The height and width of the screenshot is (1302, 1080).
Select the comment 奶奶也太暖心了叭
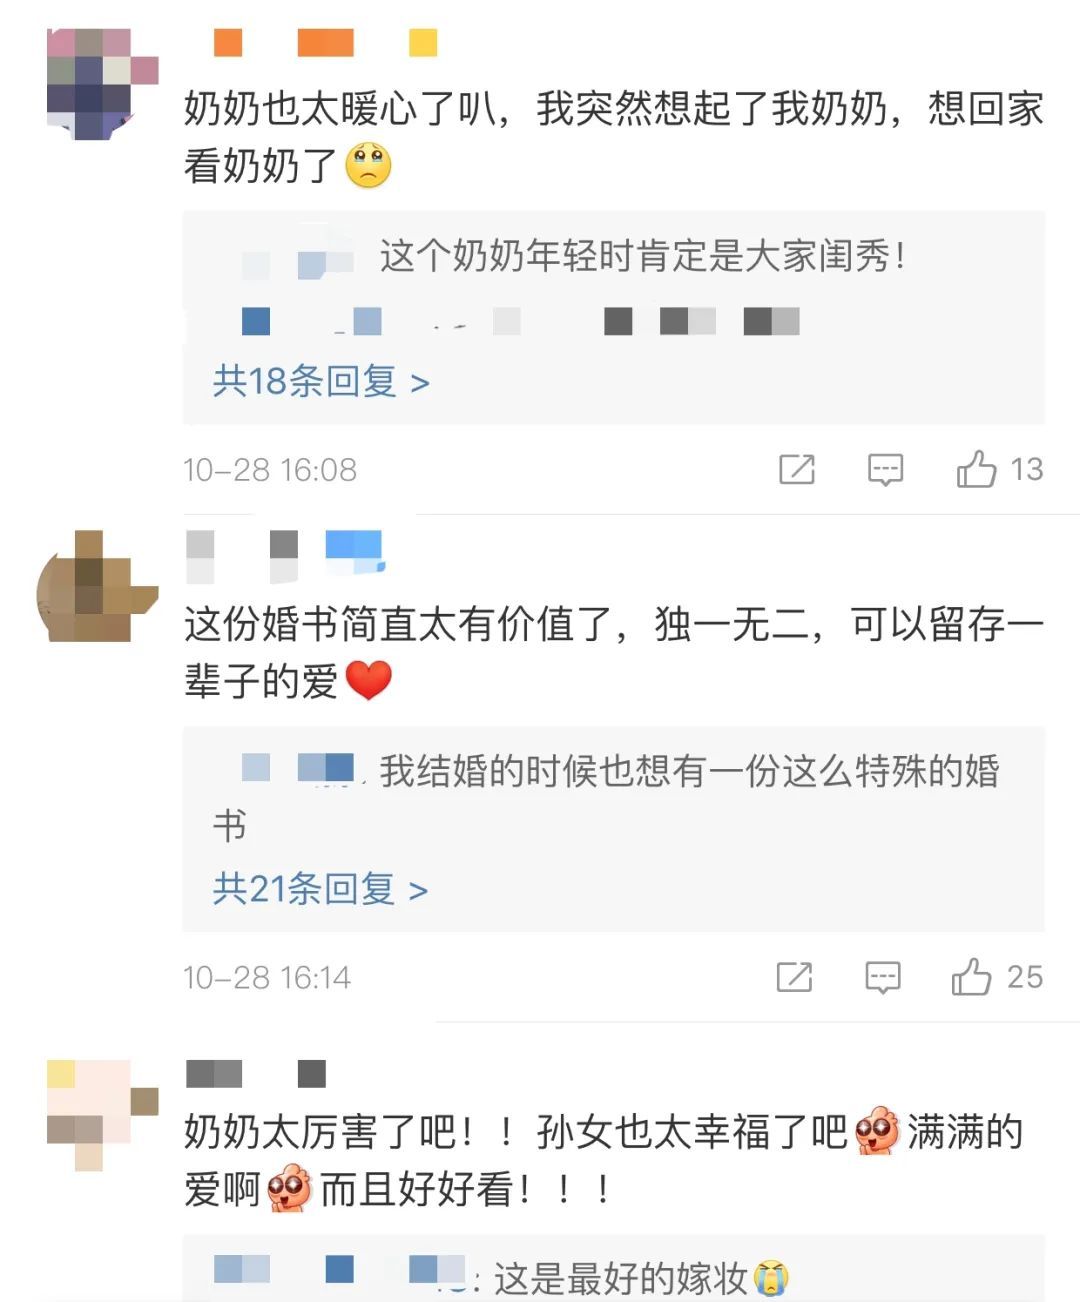614,137
